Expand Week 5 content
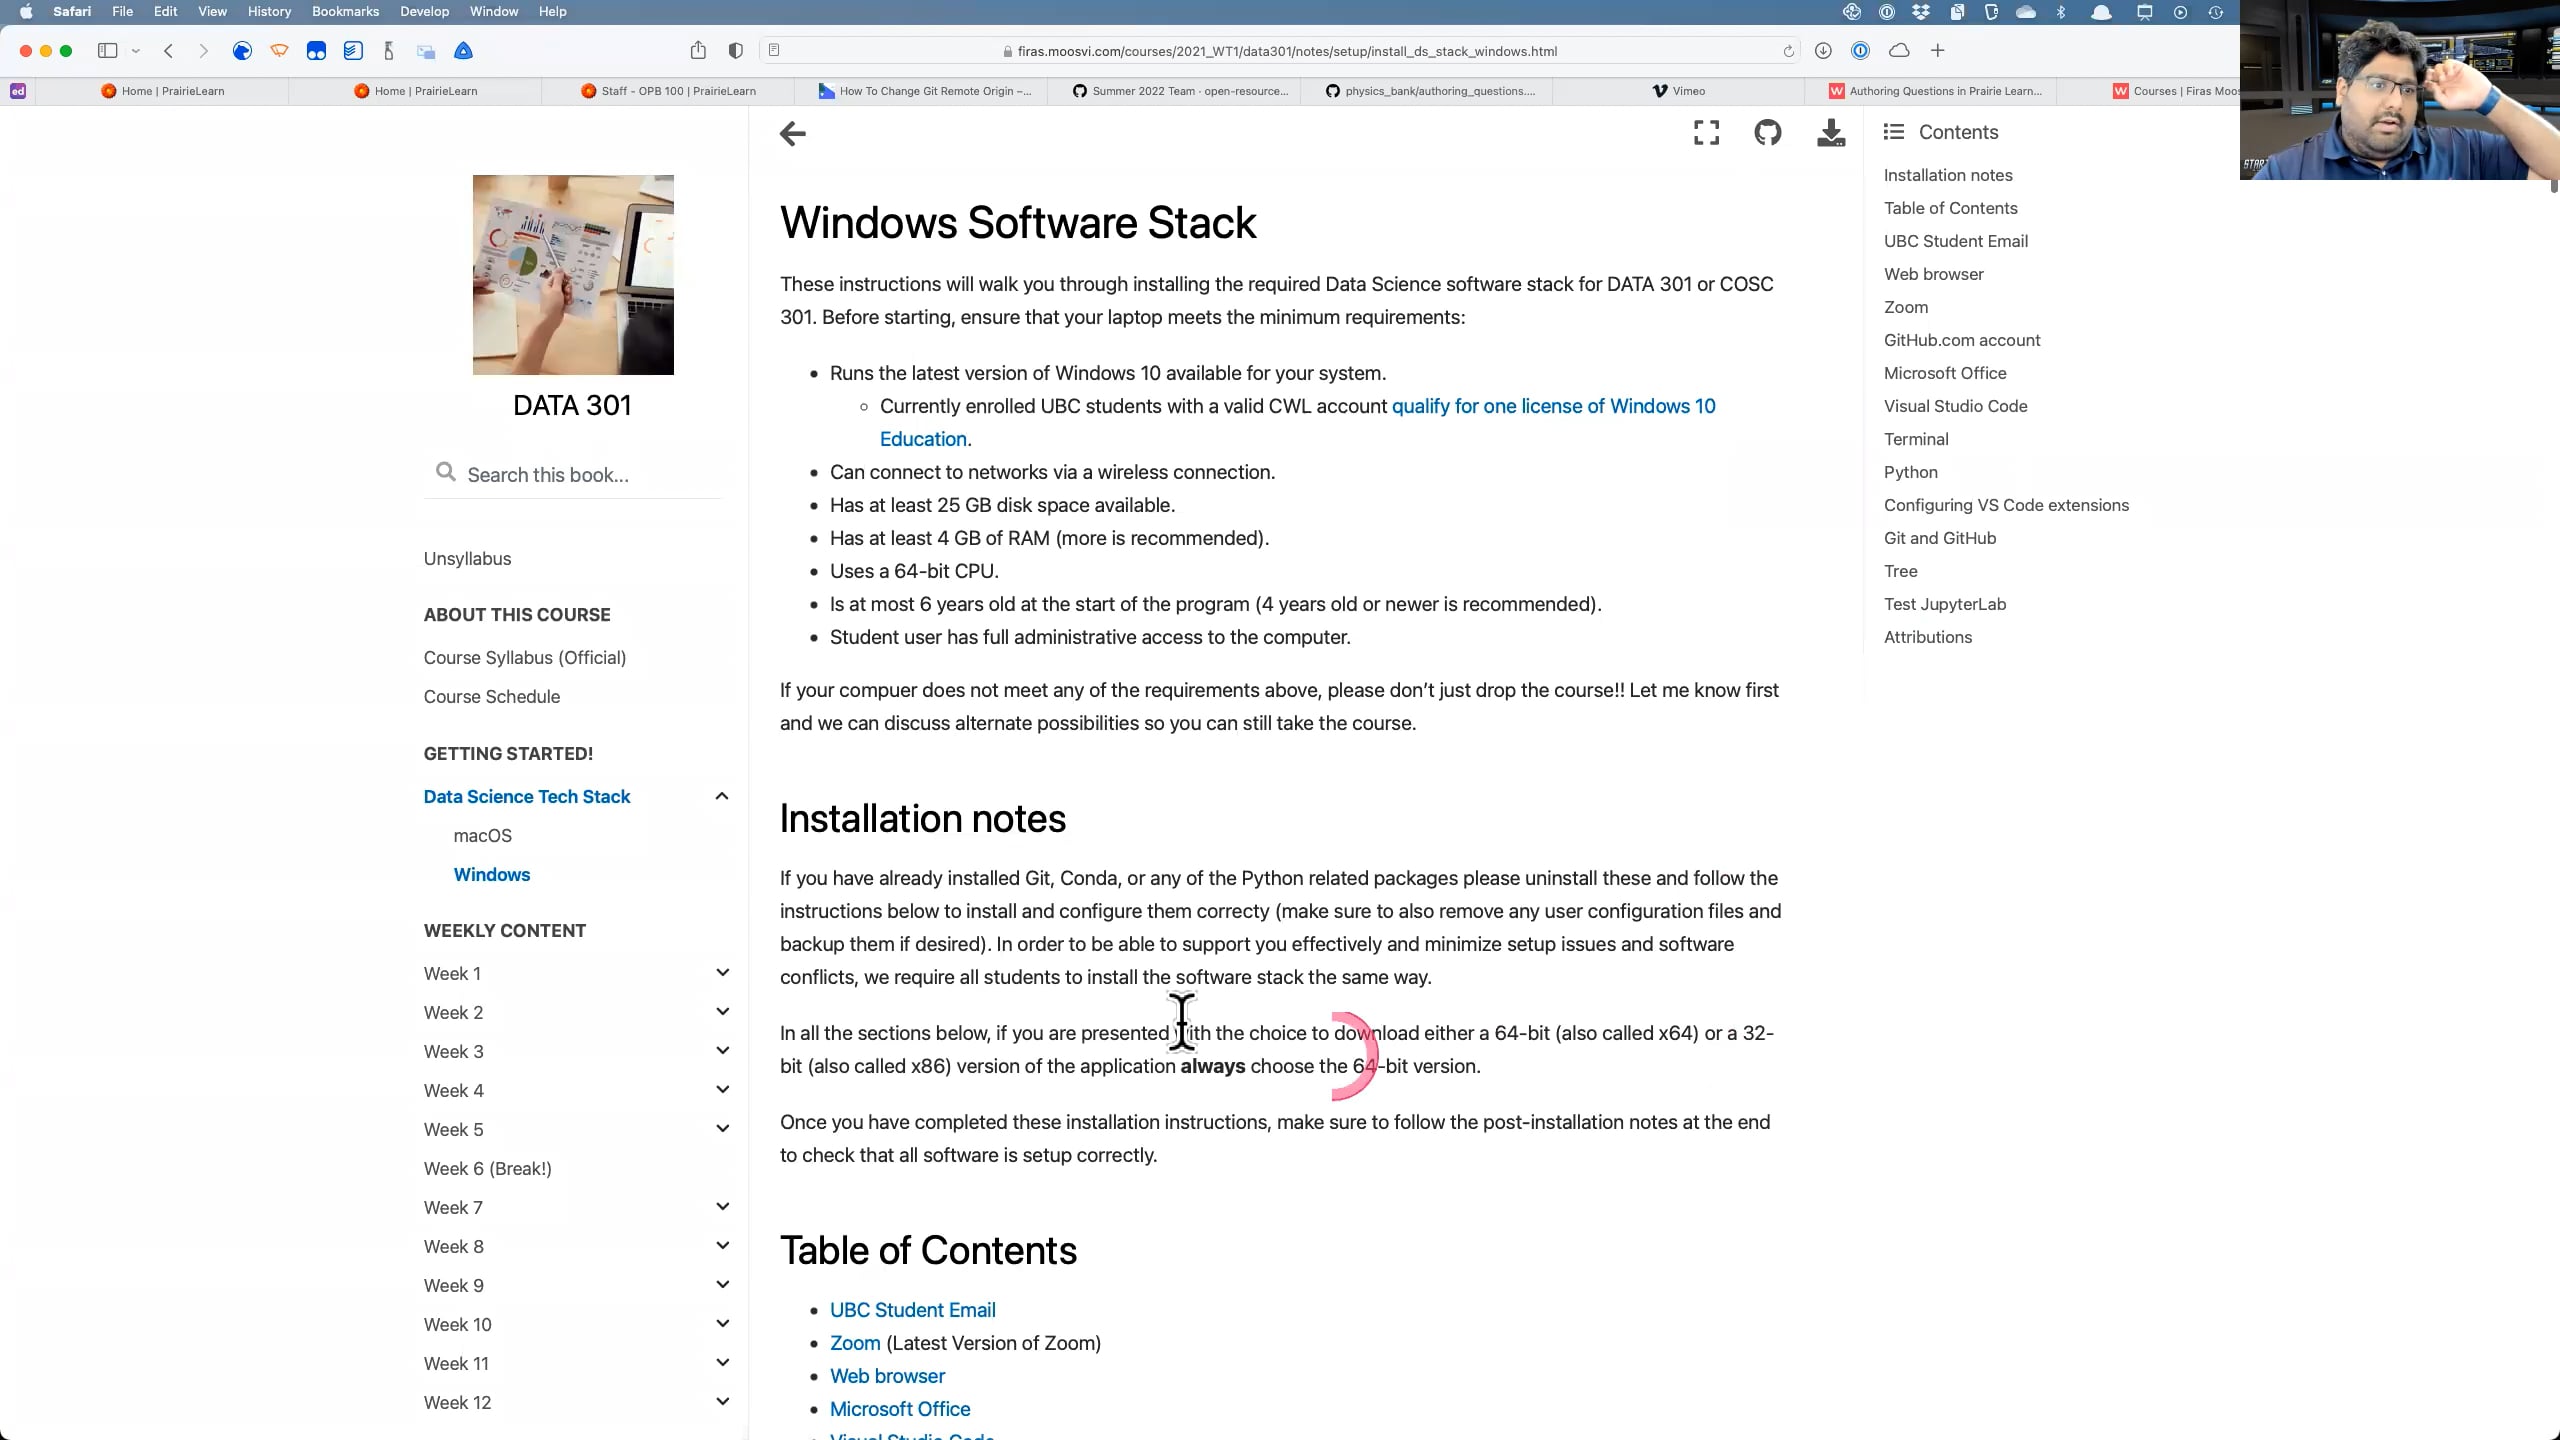This screenshot has height=1440, width=2560. click(x=722, y=1128)
